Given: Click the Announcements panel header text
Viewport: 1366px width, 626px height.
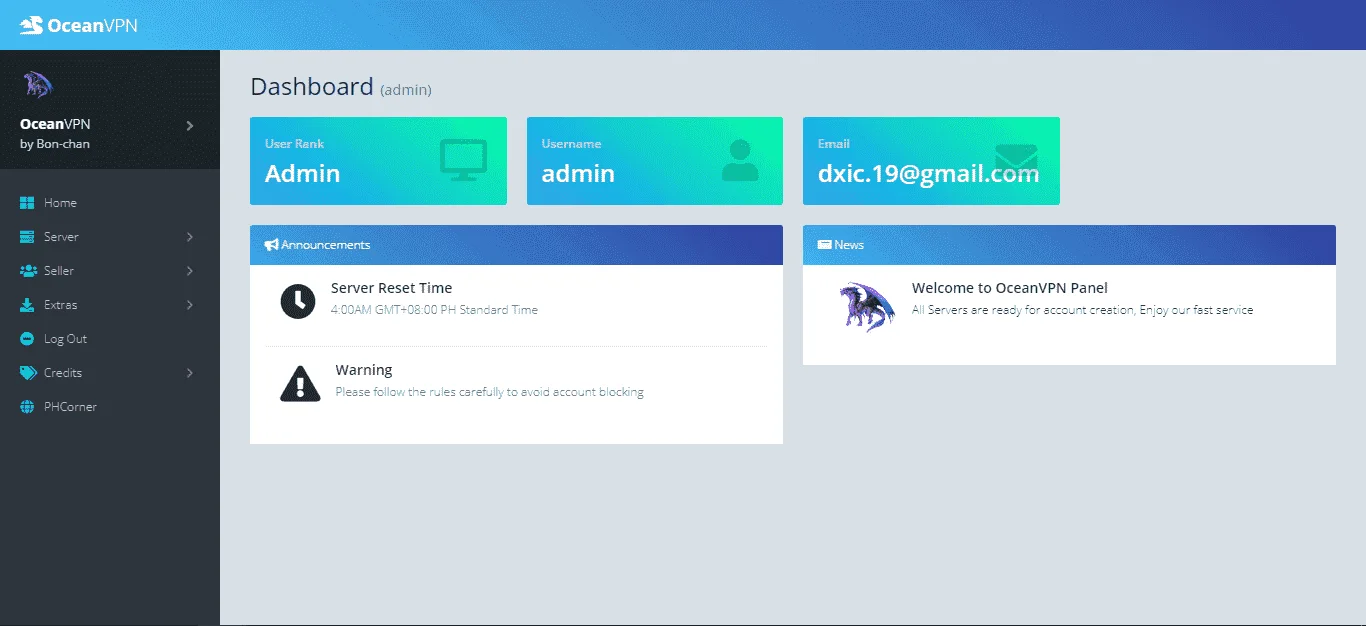Looking at the screenshot, I should pyautogui.click(x=326, y=245).
